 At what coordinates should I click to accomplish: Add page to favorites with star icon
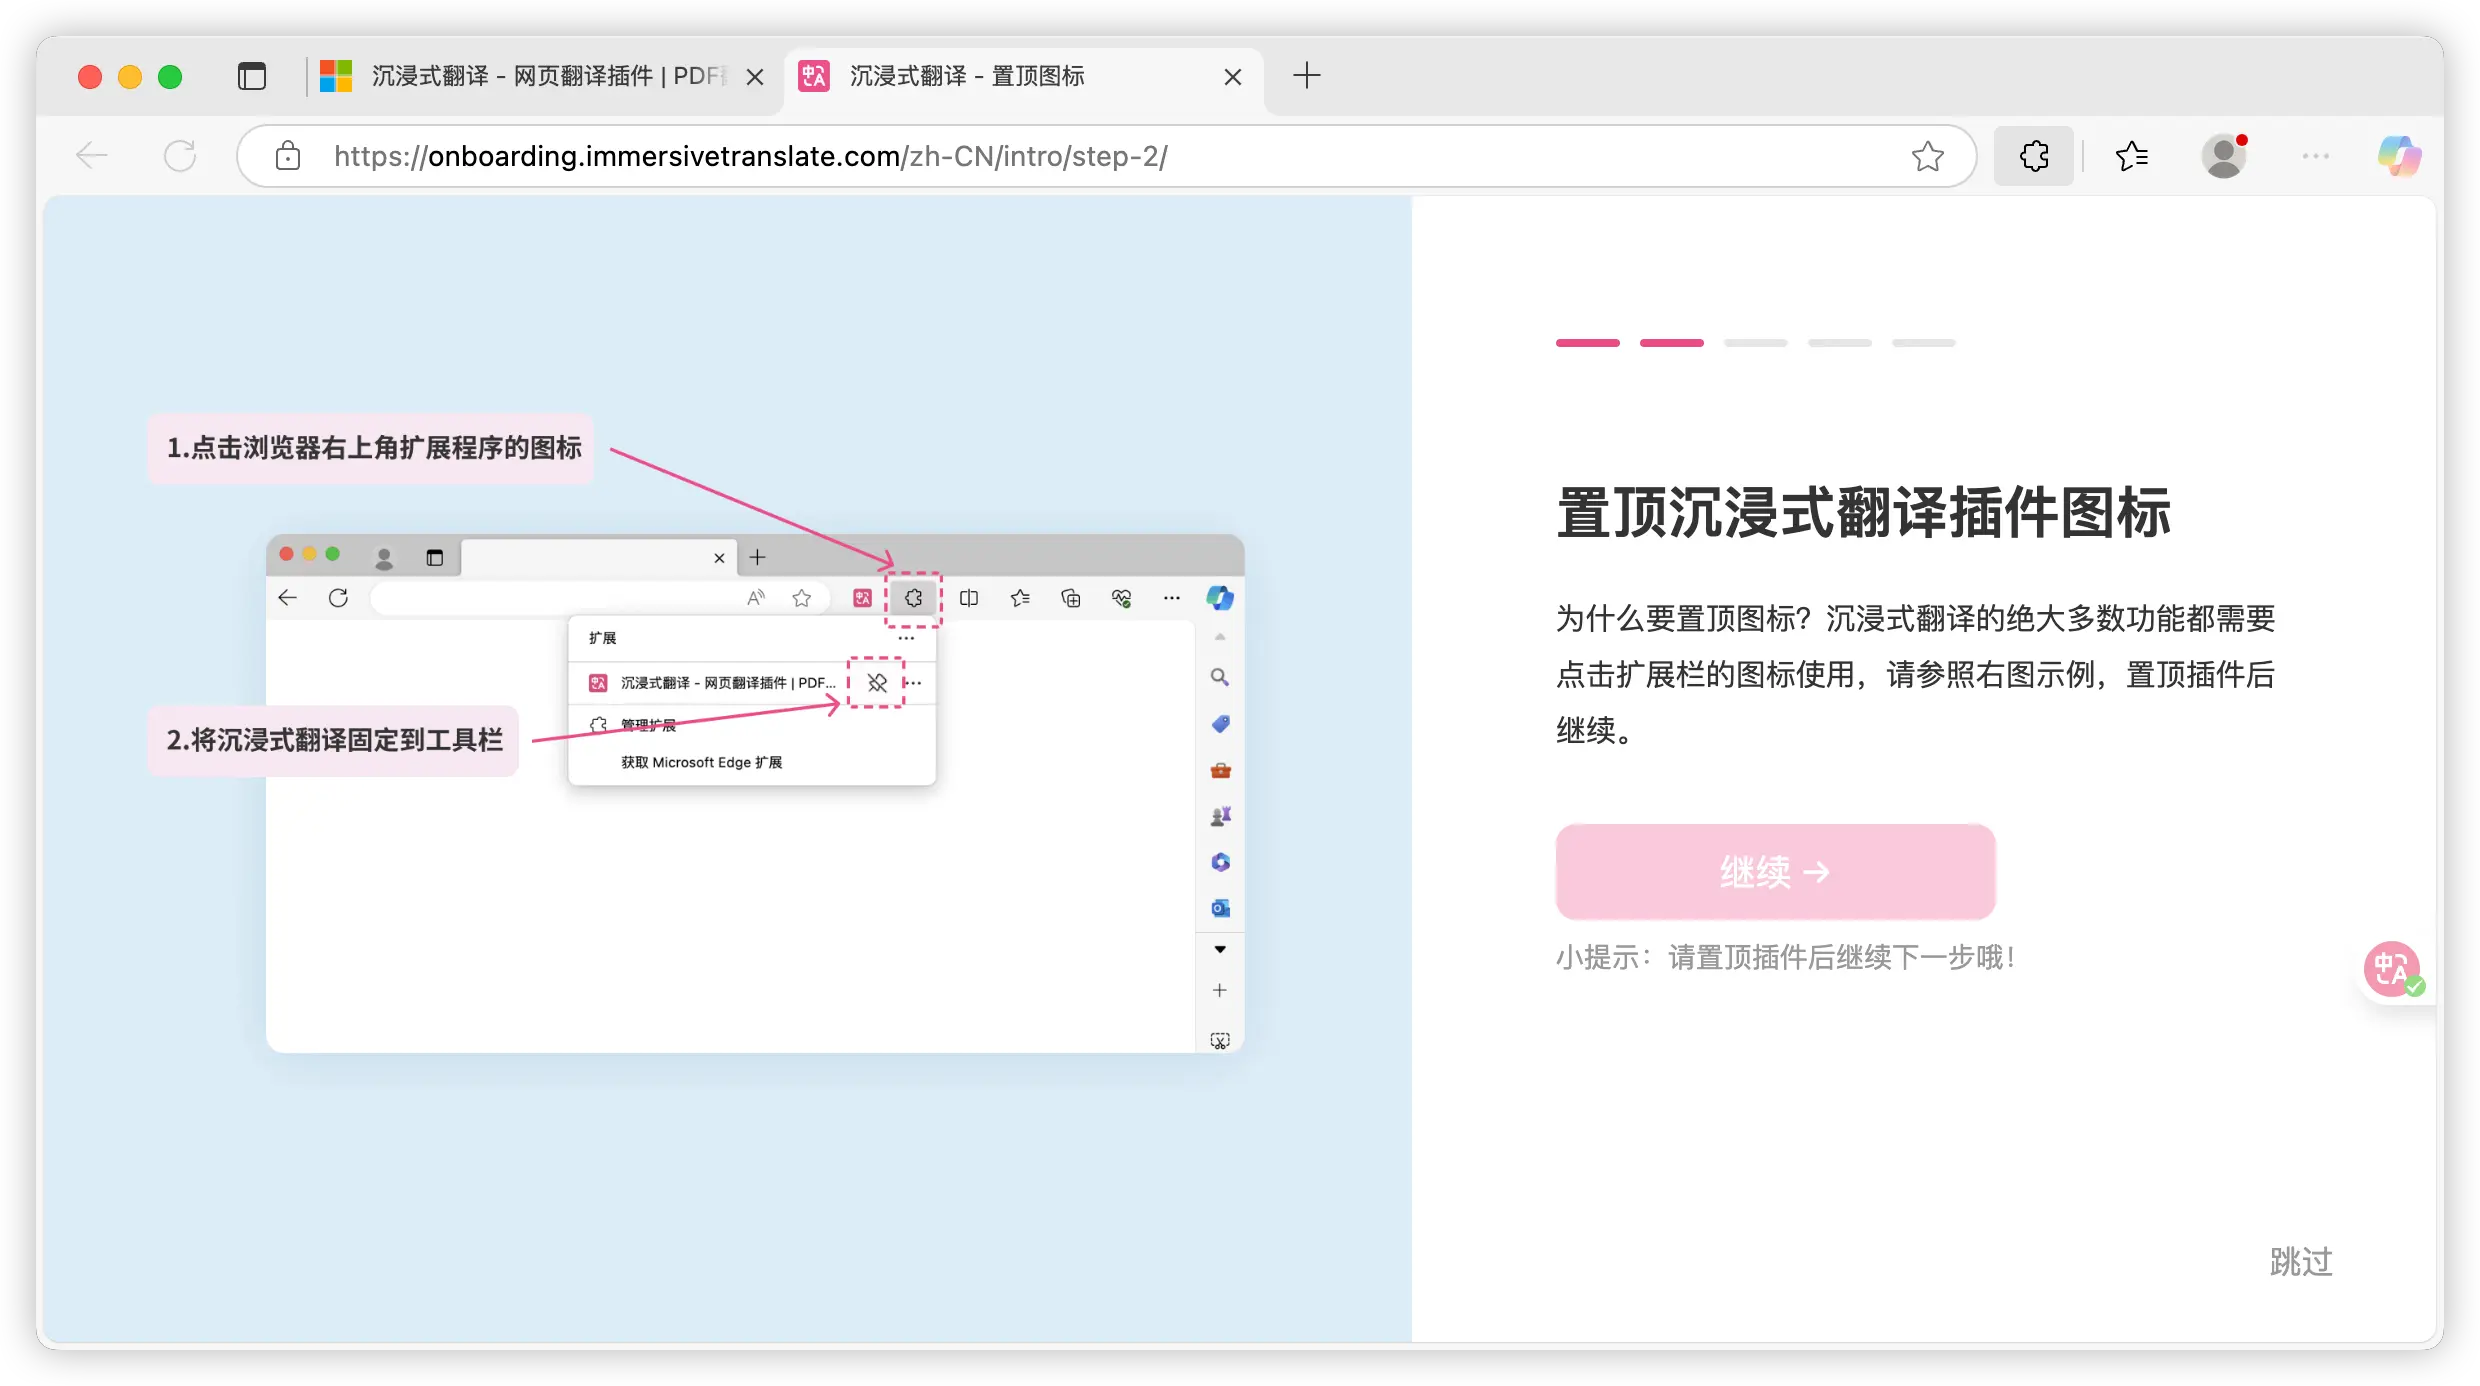tap(1927, 156)
